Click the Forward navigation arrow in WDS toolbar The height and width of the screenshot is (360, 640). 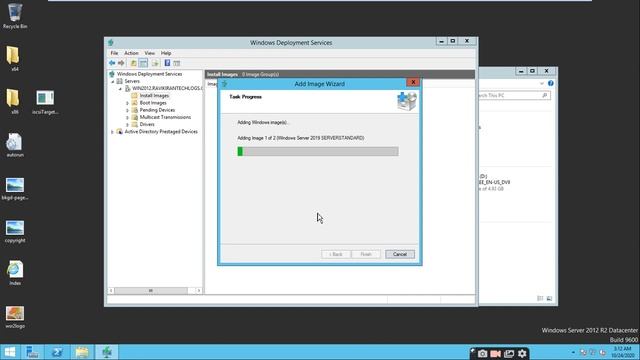point(121,63)
